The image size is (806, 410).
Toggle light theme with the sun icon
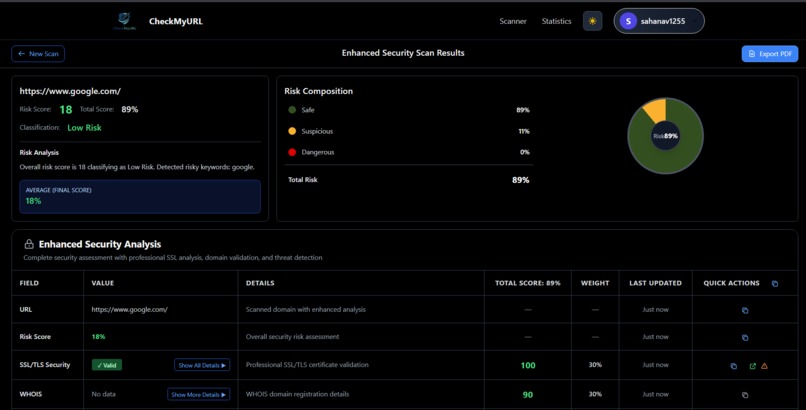click(592, 21)
